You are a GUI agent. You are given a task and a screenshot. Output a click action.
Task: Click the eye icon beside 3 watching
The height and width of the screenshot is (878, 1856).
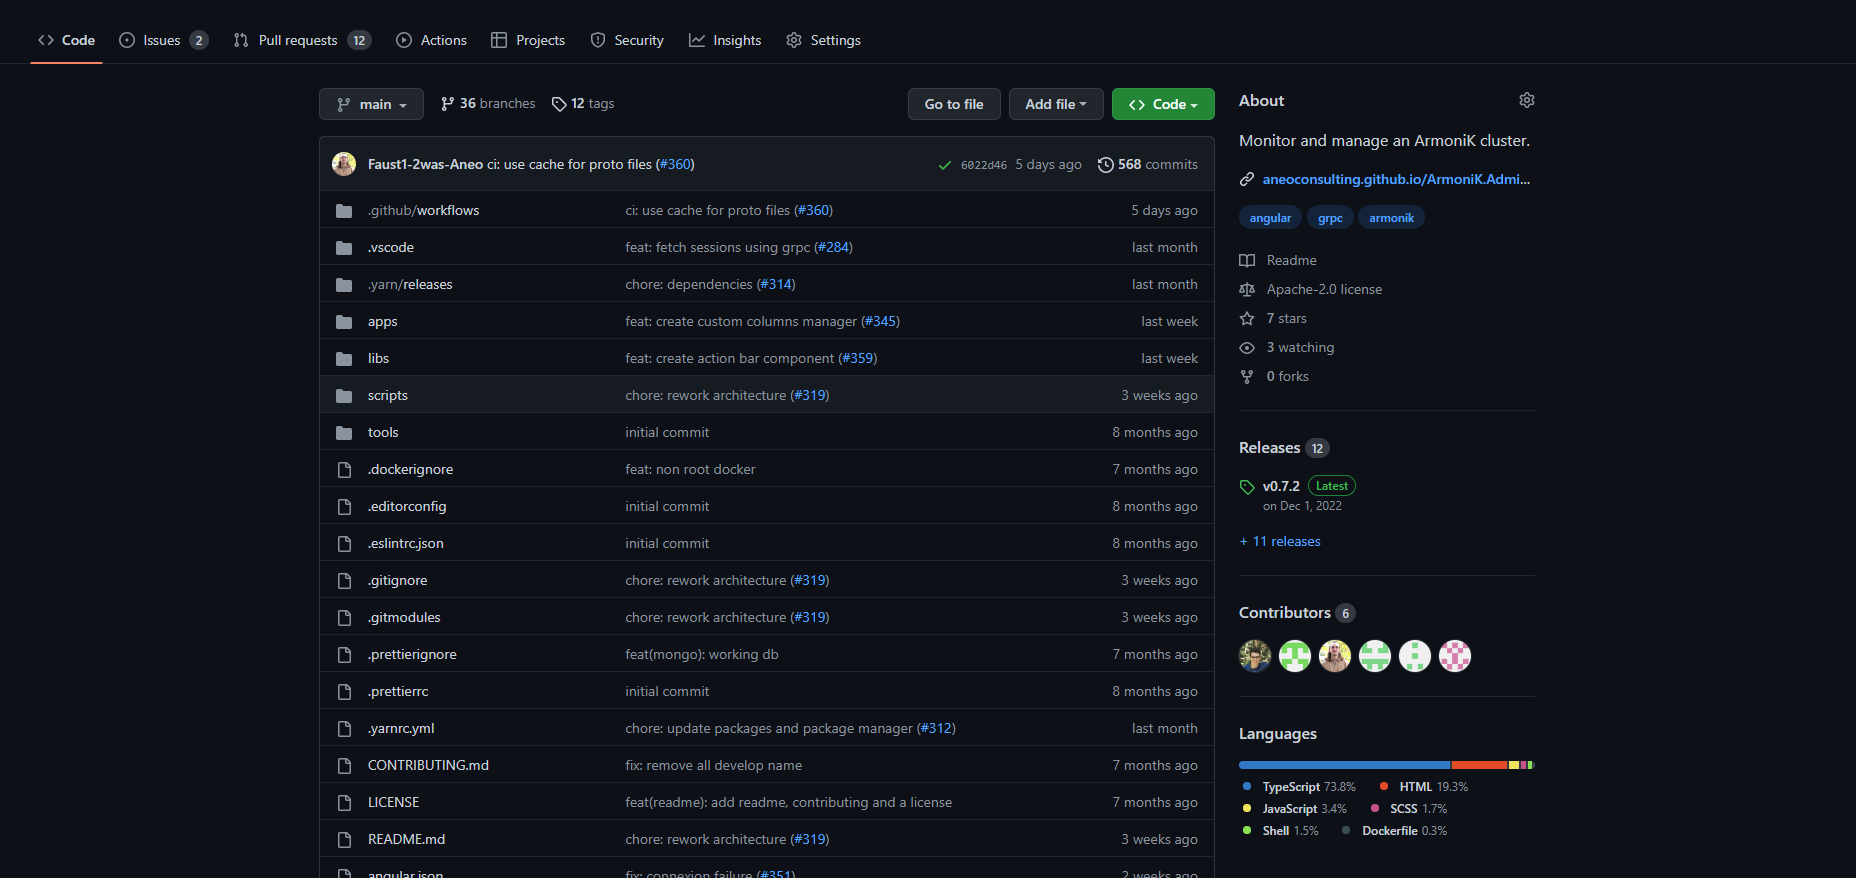pos(1247,347)
